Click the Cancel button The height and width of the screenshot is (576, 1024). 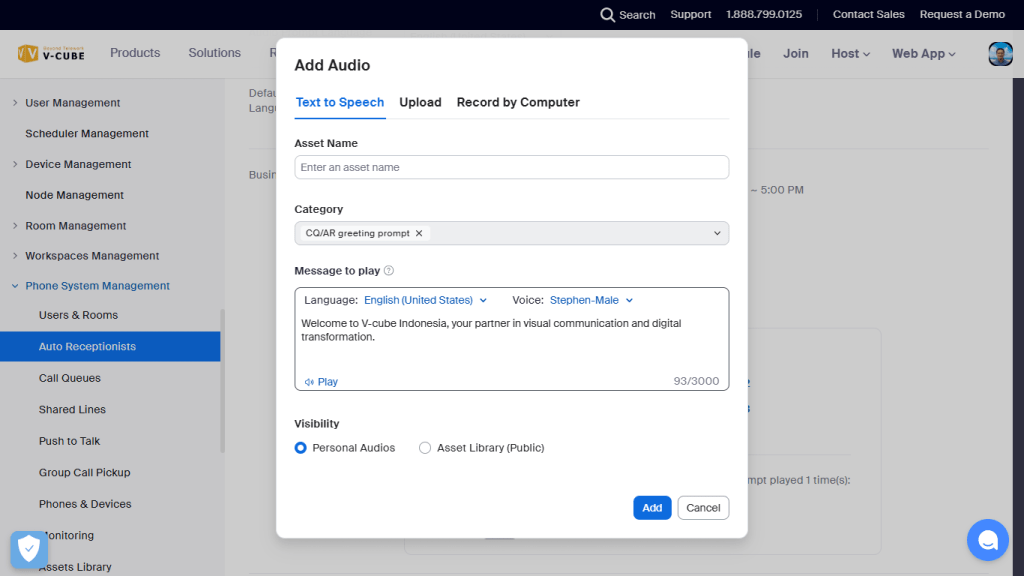click(703, 508)
